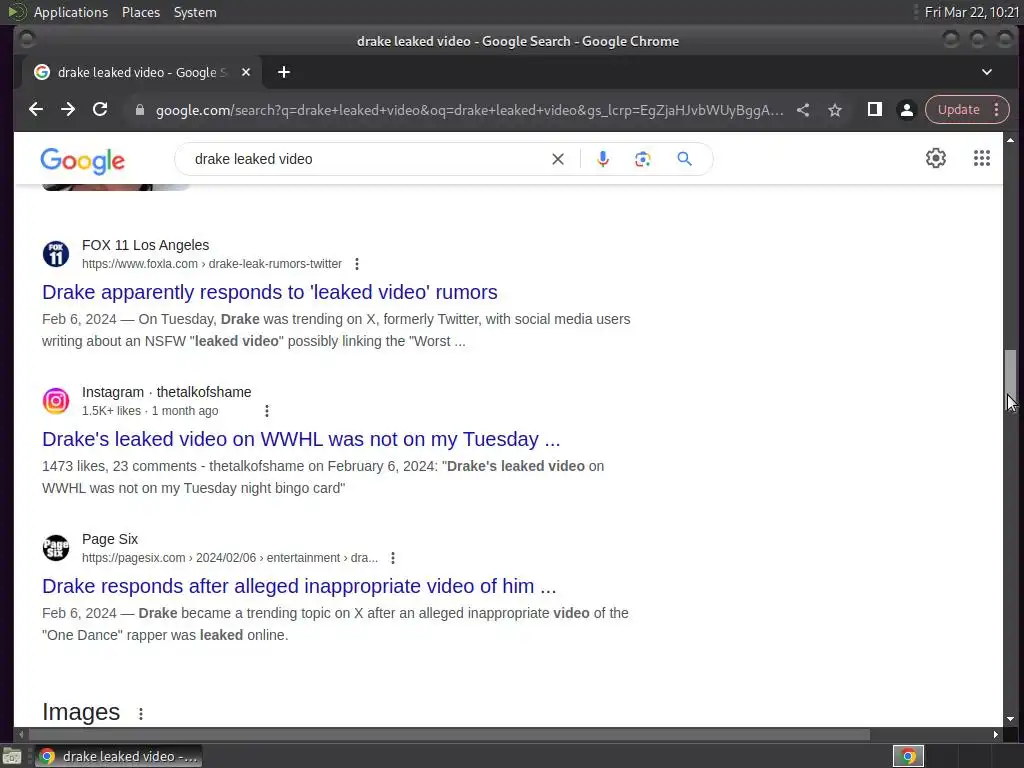Click the Instagram result favicon
Image resolution: width=1024 pixels, height=768 pixels.
pyautogui.click(x=56, y=401)
